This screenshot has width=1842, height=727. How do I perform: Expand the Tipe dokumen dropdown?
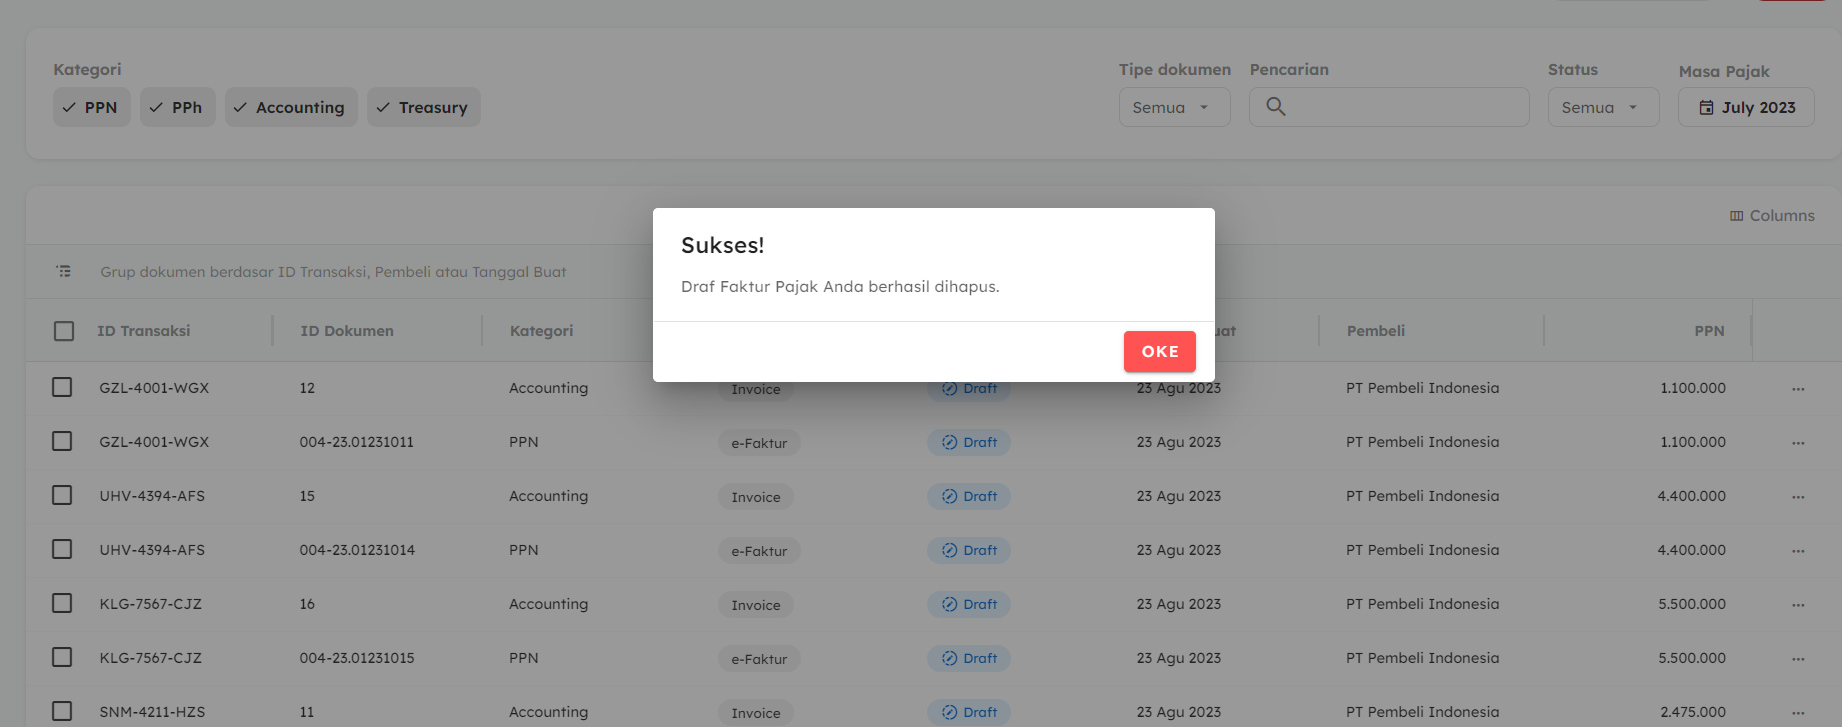point(1174,107)
